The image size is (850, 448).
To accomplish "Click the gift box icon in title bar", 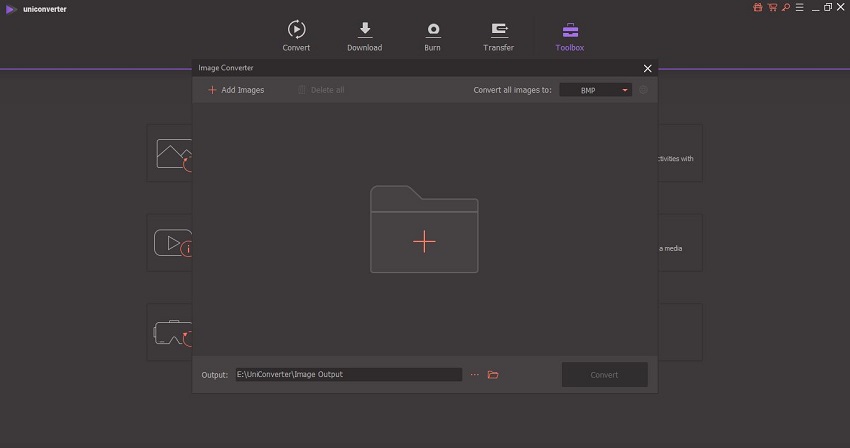I will pyautogui.click(x=756, y=7).
